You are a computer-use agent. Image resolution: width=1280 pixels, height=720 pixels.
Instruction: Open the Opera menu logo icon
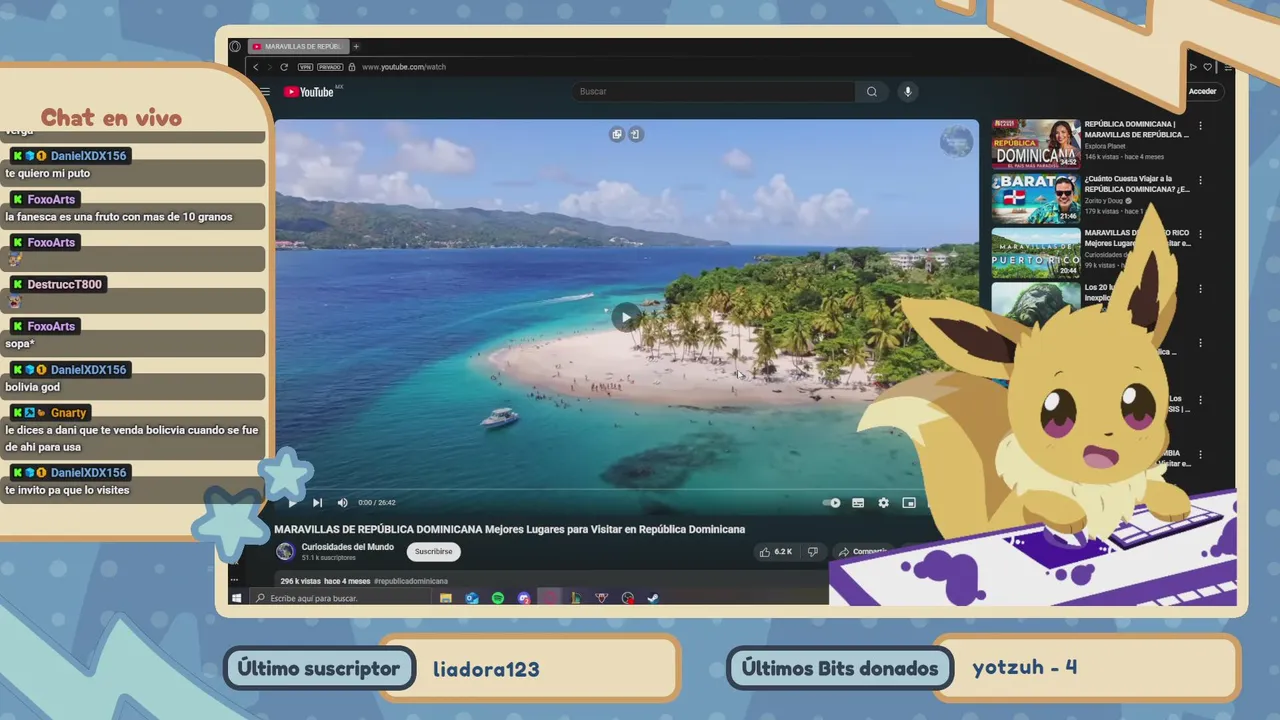[235, 46]
